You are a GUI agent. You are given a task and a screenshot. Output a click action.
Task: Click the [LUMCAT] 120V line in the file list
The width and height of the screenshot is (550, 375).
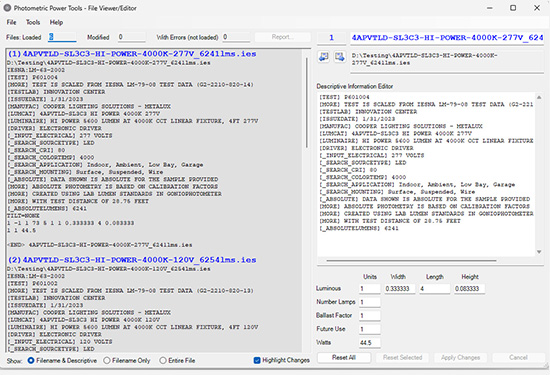pos(83,320)
